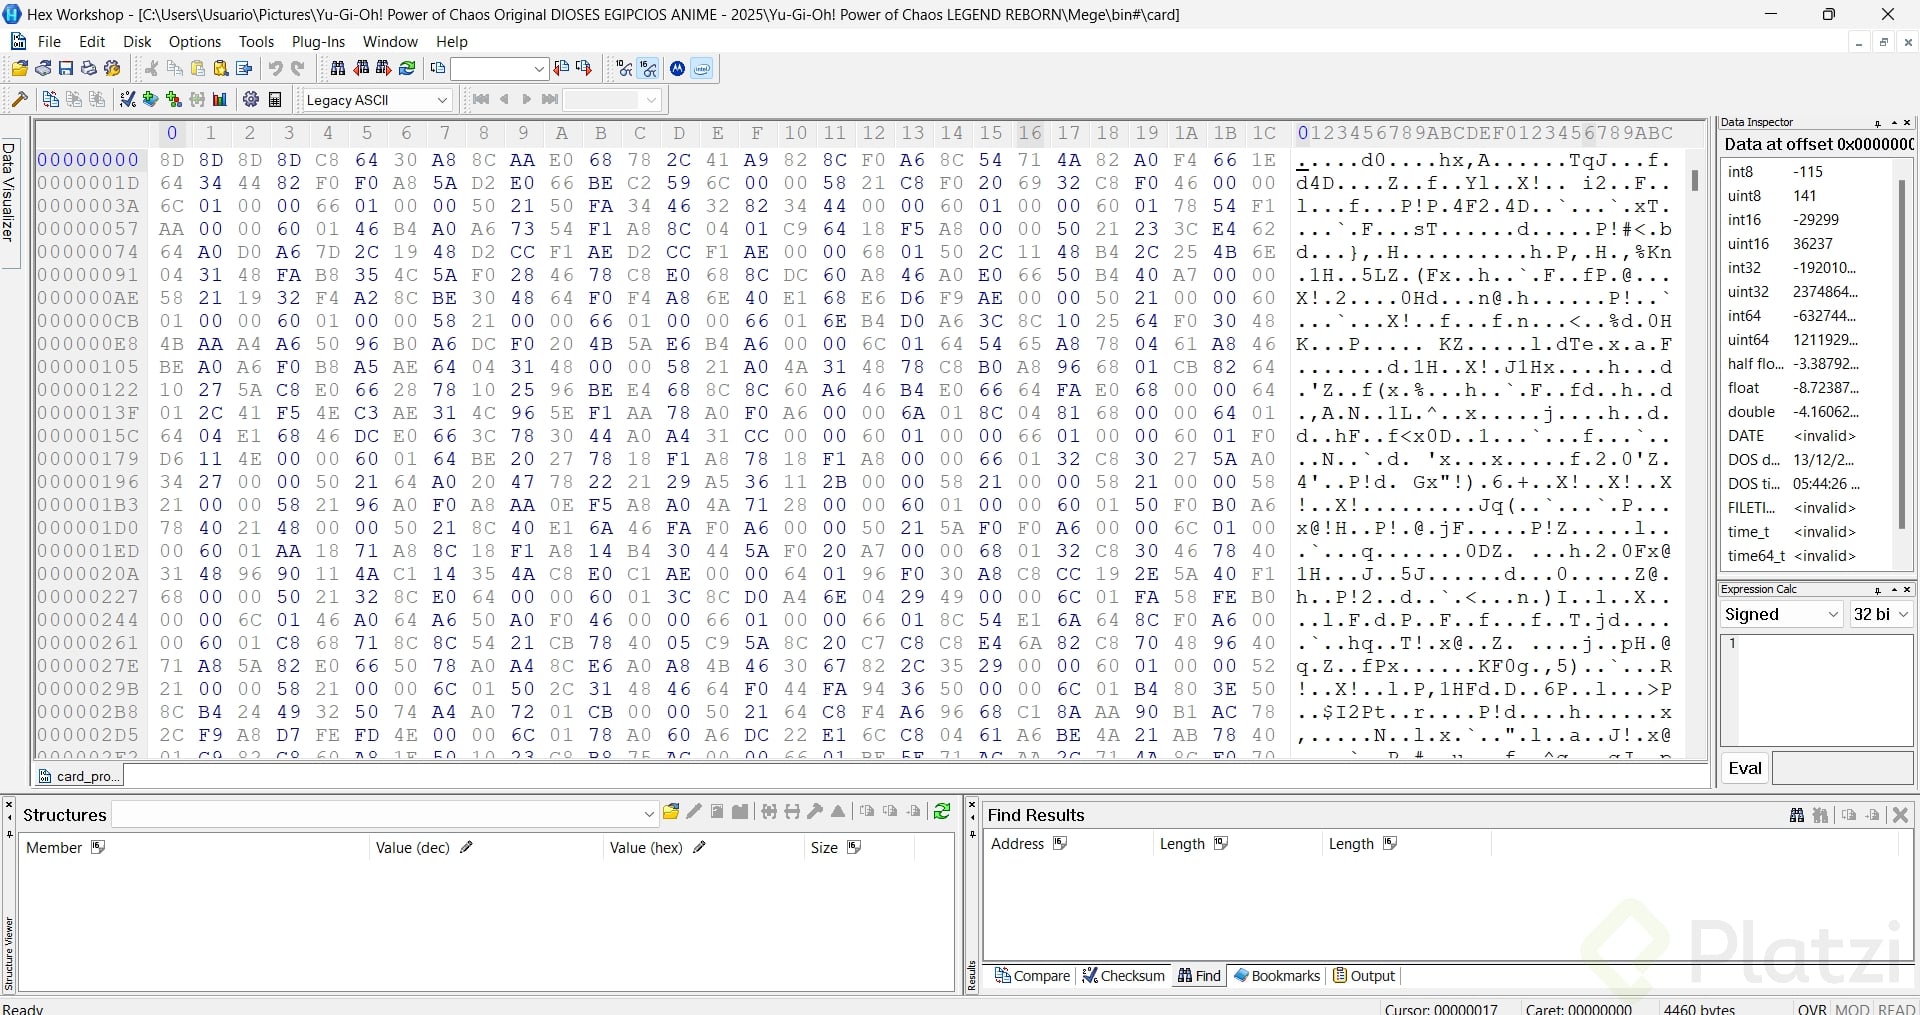1920x1015 pixels.
Task: Open Preferences with the gear icon
Action: 251,100
